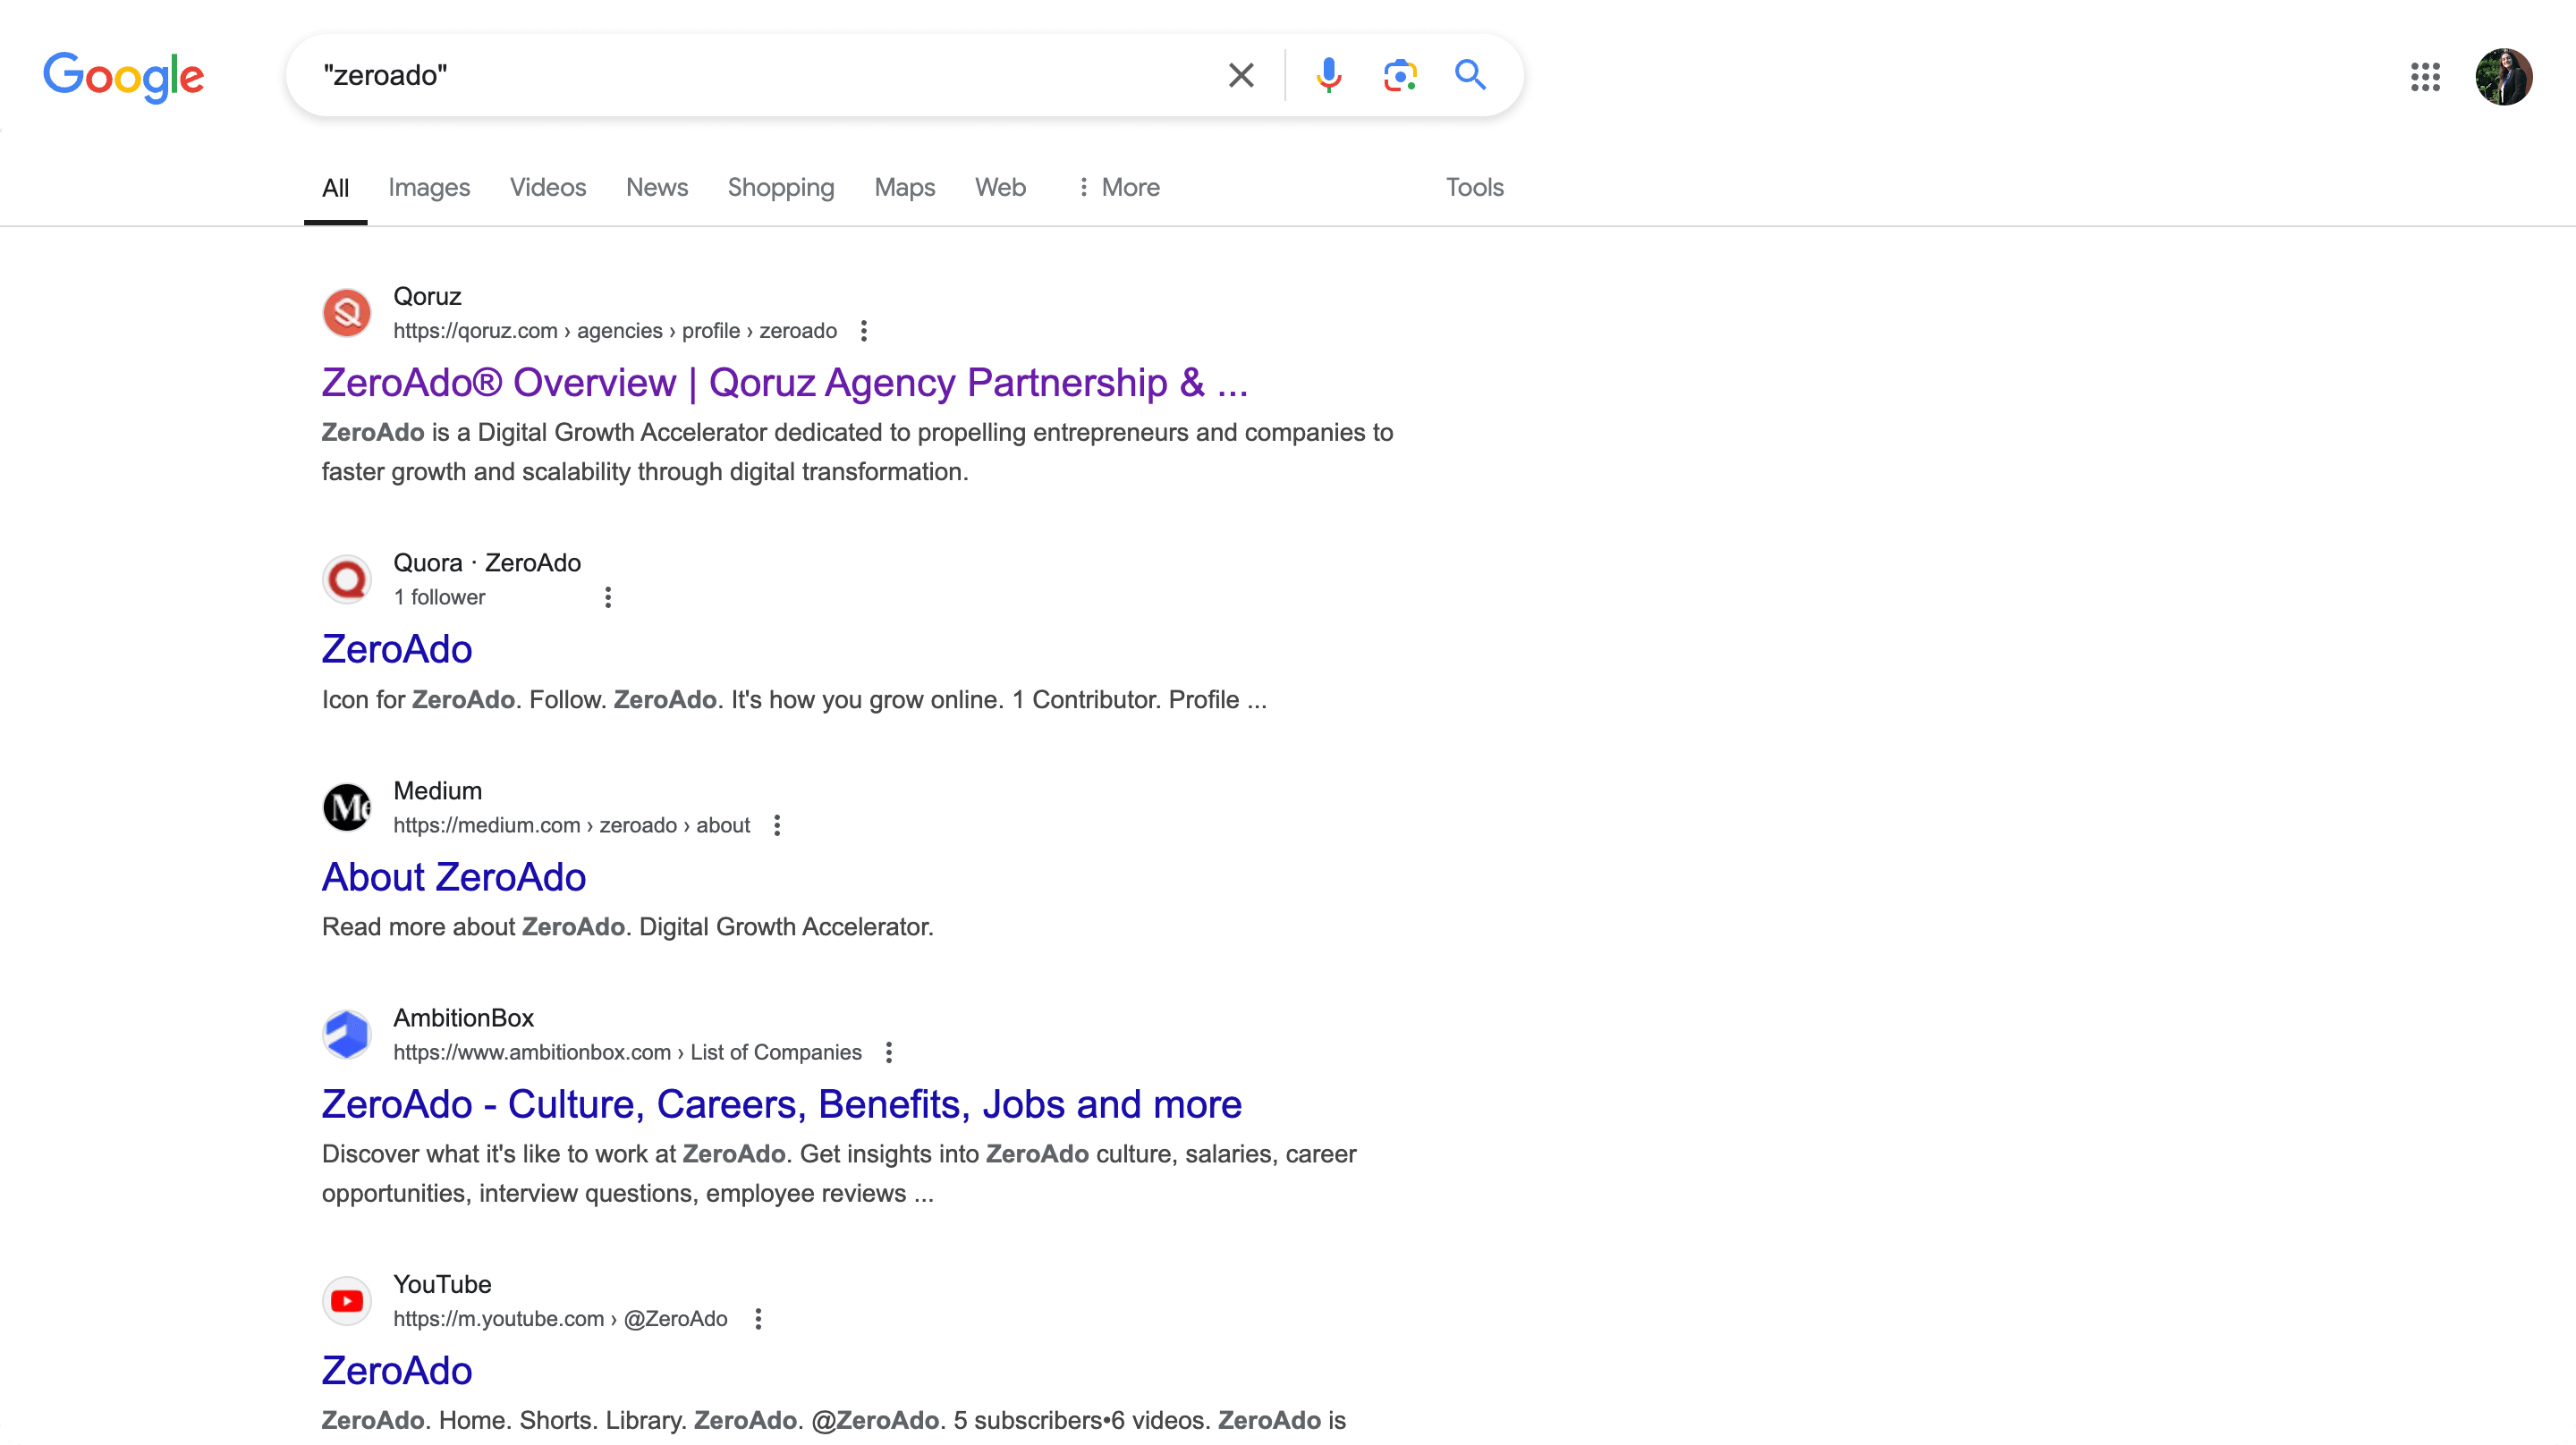
Task: Click the search magnifying glass icon
Action: pyautogui.click(x=1469, y=74)
